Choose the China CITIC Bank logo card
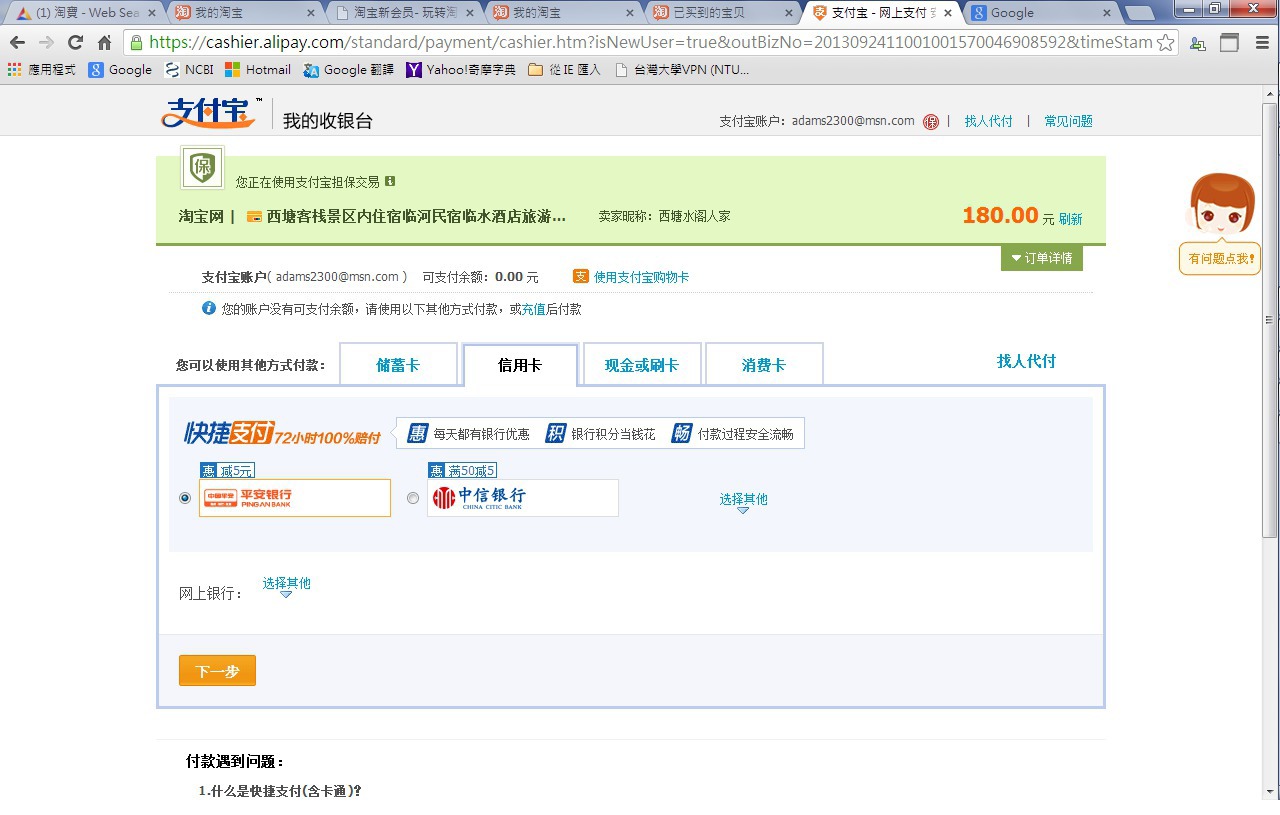Viewport: 1280px width, 815px height. click(523, 498)
